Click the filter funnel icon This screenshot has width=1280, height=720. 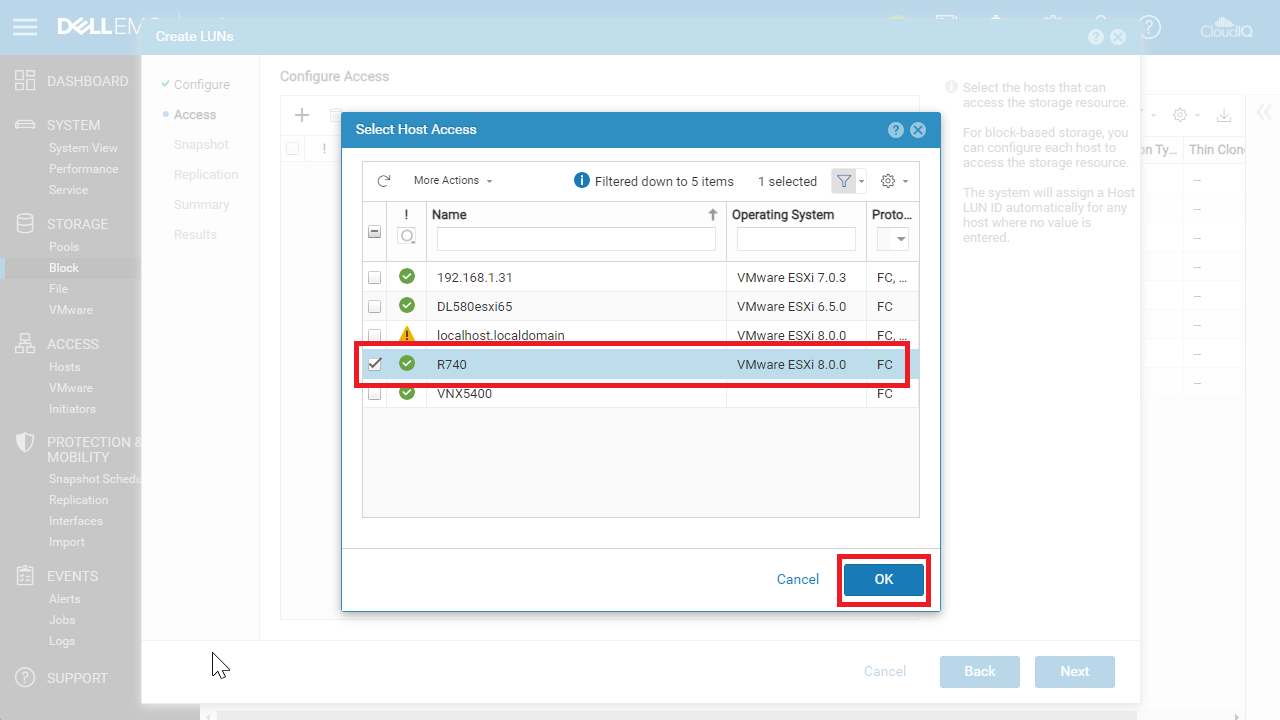844,181
